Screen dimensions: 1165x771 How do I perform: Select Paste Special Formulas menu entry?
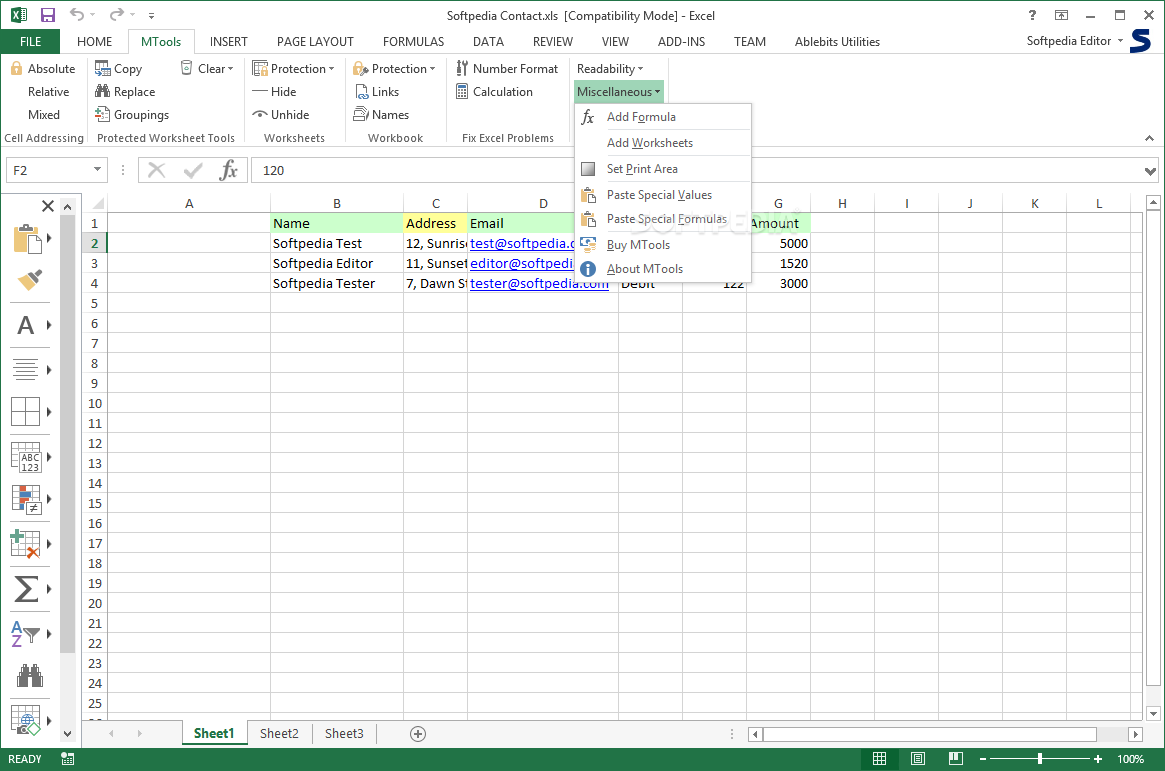coord(663,219)
